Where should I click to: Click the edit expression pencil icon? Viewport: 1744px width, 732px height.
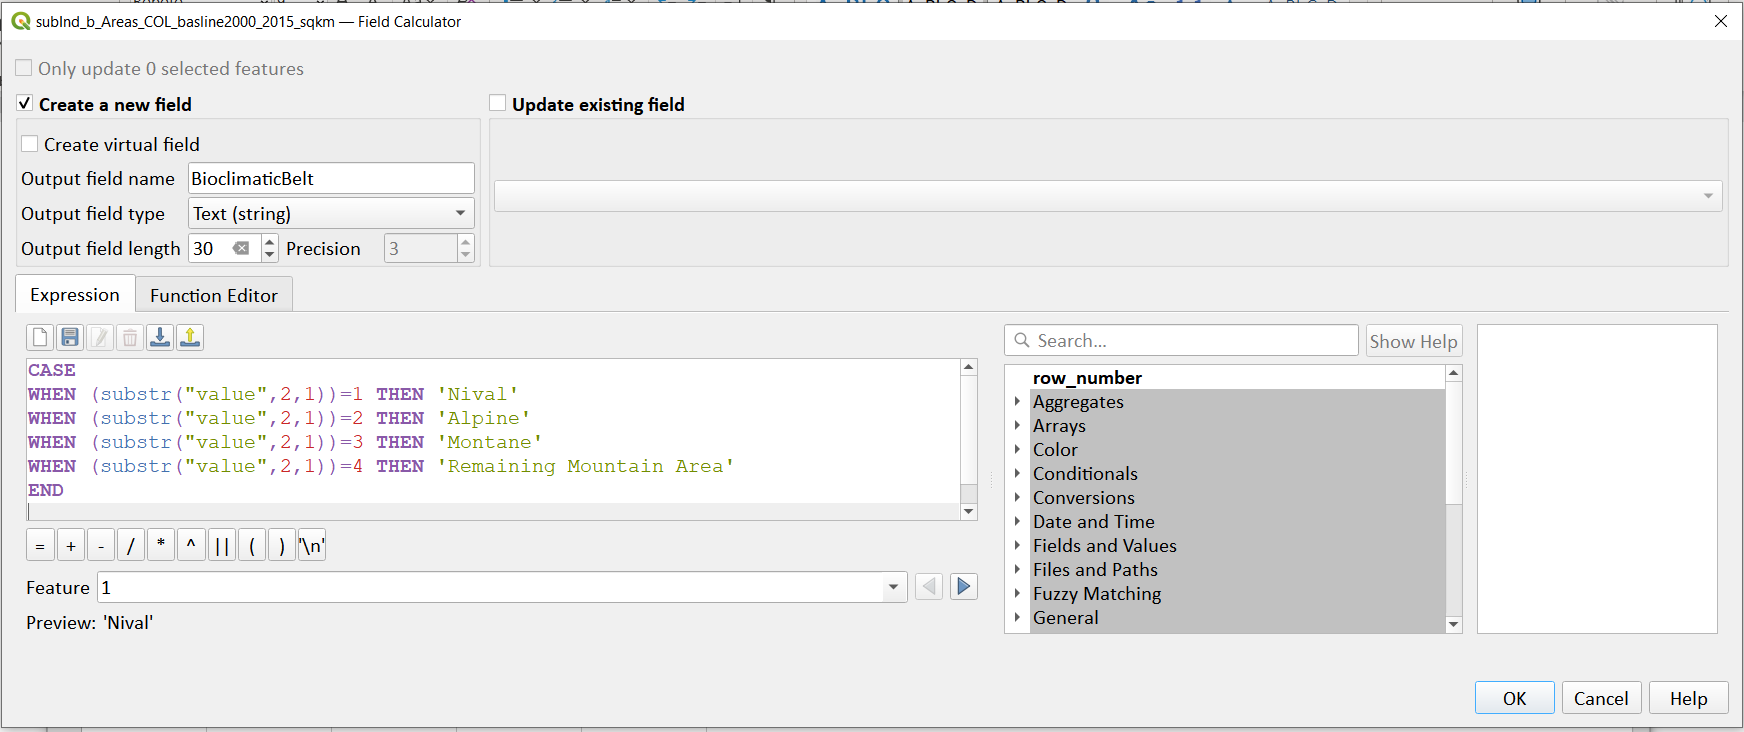pos(100,338)
